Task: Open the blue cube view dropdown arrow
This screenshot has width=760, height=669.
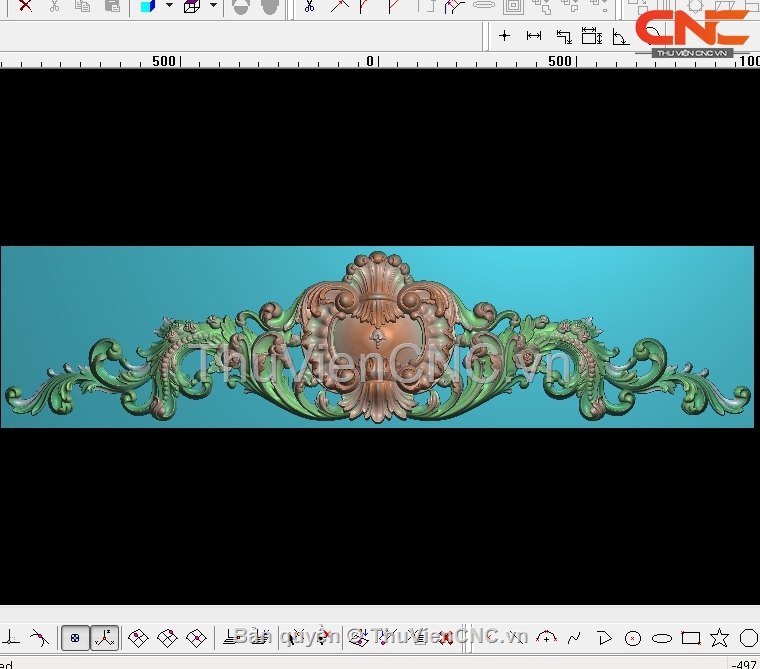Action: (x=169, y=6)
